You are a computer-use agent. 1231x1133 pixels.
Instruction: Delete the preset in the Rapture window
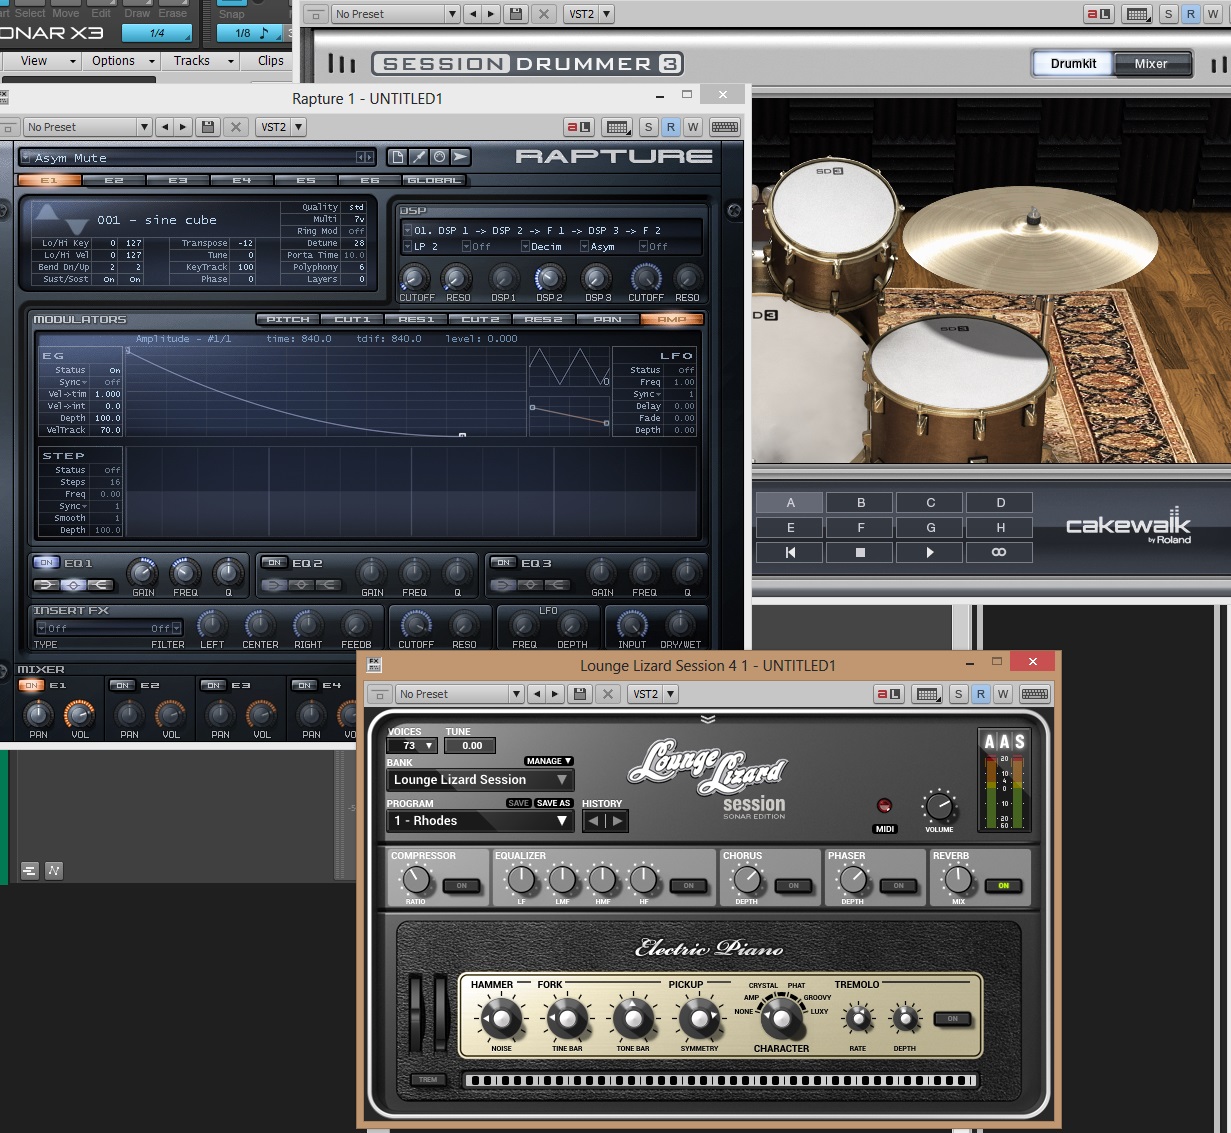[x=235, y=127]
